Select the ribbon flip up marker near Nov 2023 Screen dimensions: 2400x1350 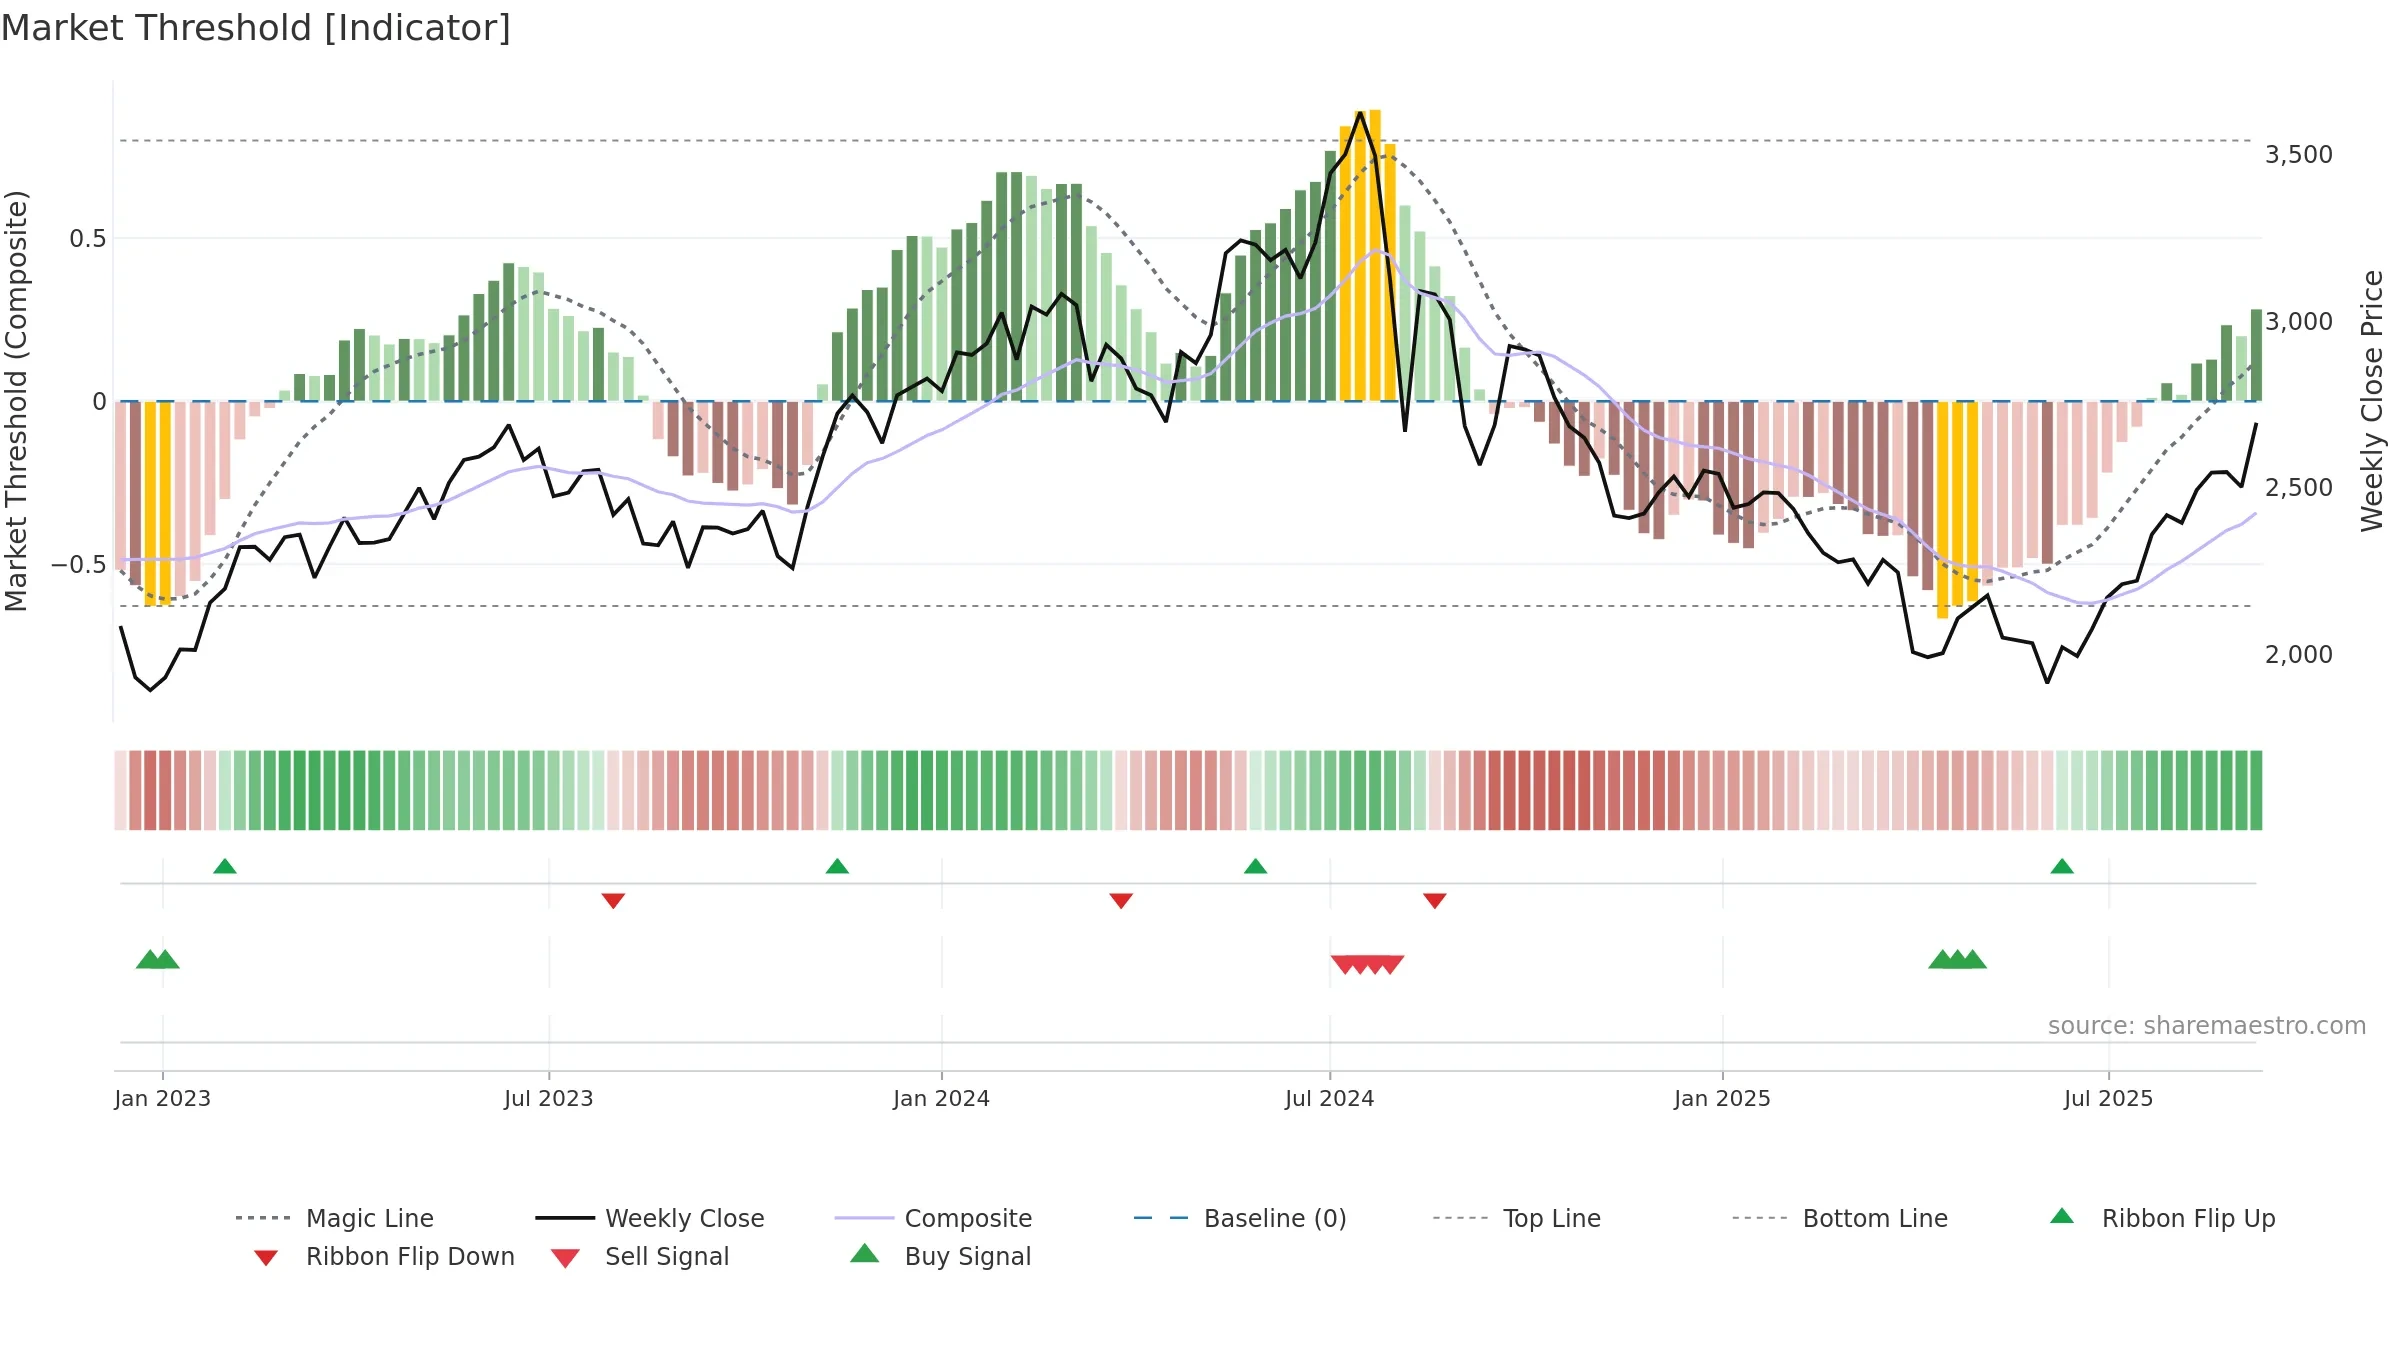pos(837,866)
